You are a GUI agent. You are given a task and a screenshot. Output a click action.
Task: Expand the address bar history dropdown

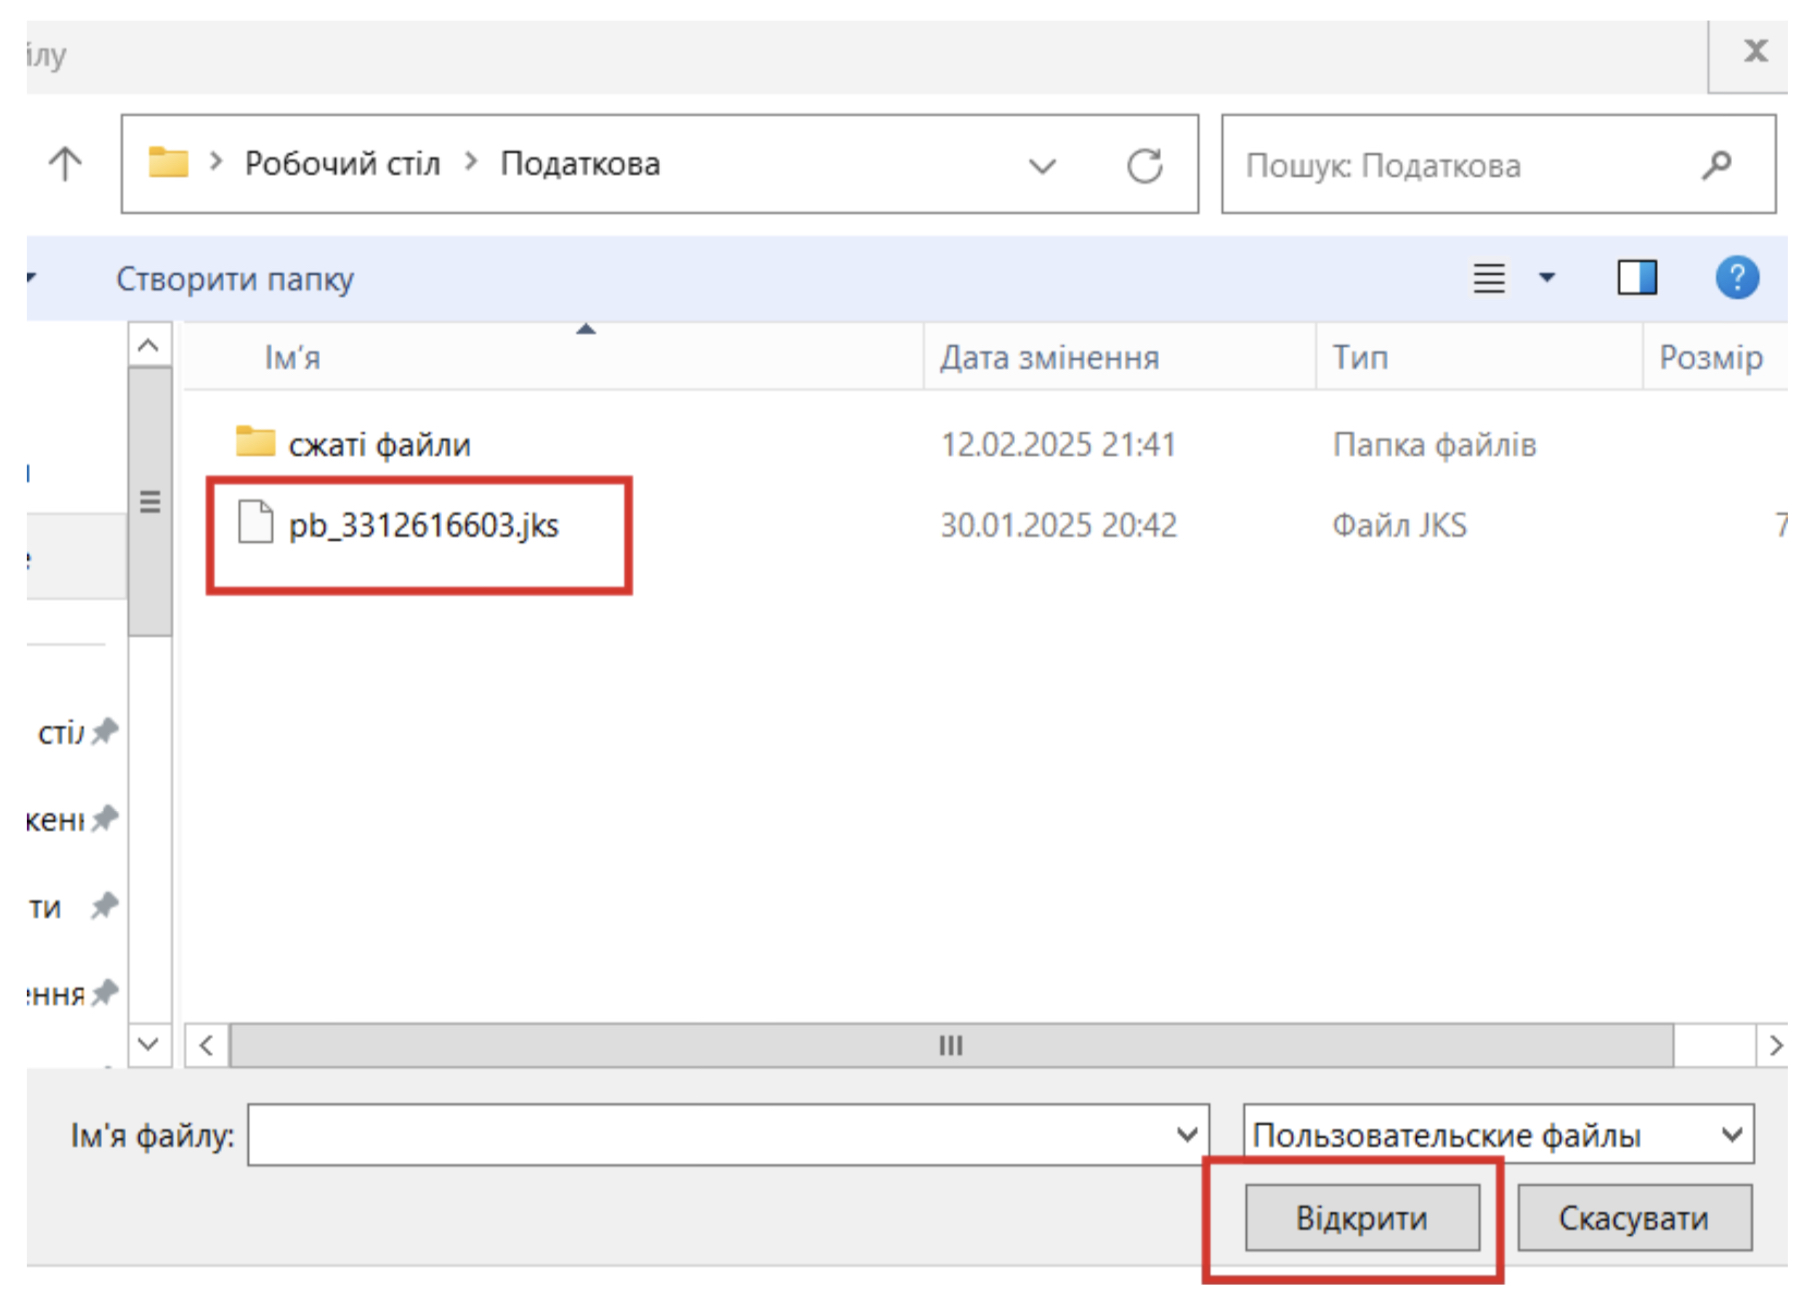click(x=1042, y=165)
